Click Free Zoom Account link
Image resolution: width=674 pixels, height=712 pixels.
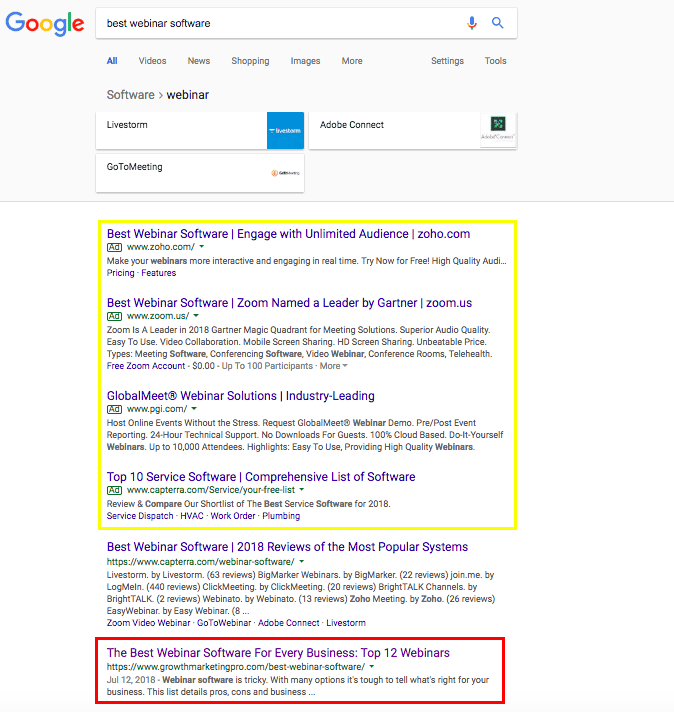click(146, 366)
